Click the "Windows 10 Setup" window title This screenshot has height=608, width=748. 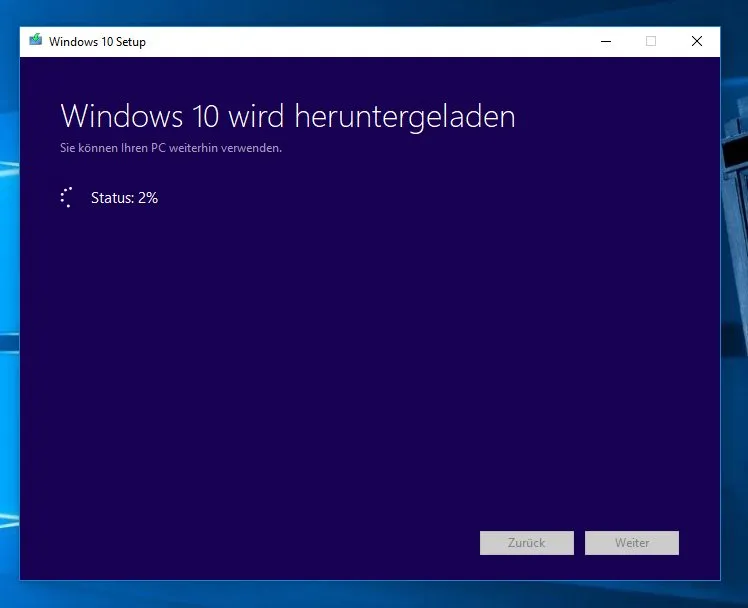click(x=97, y=42)
